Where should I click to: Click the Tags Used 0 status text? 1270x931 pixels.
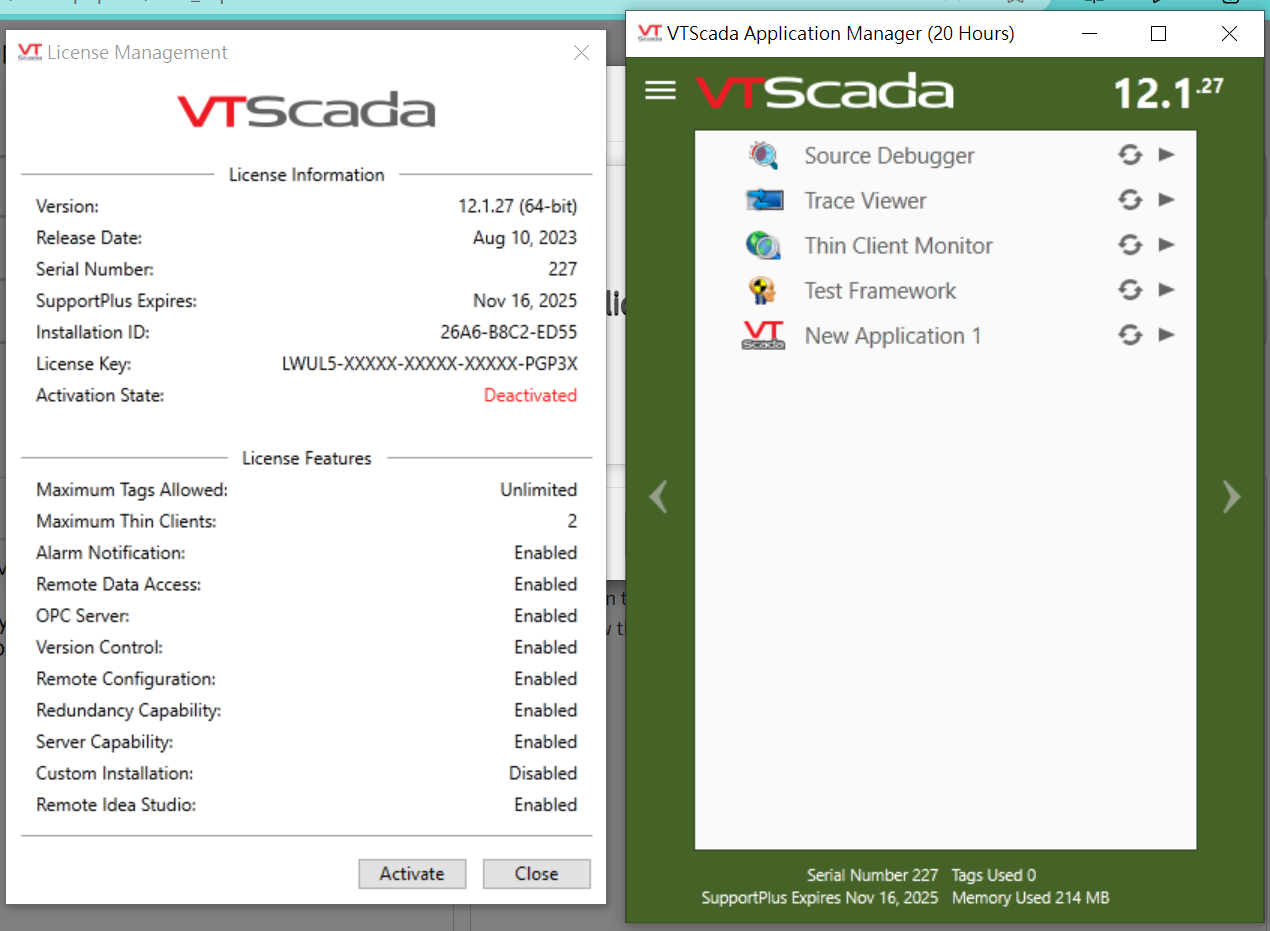tap(994, 875)
